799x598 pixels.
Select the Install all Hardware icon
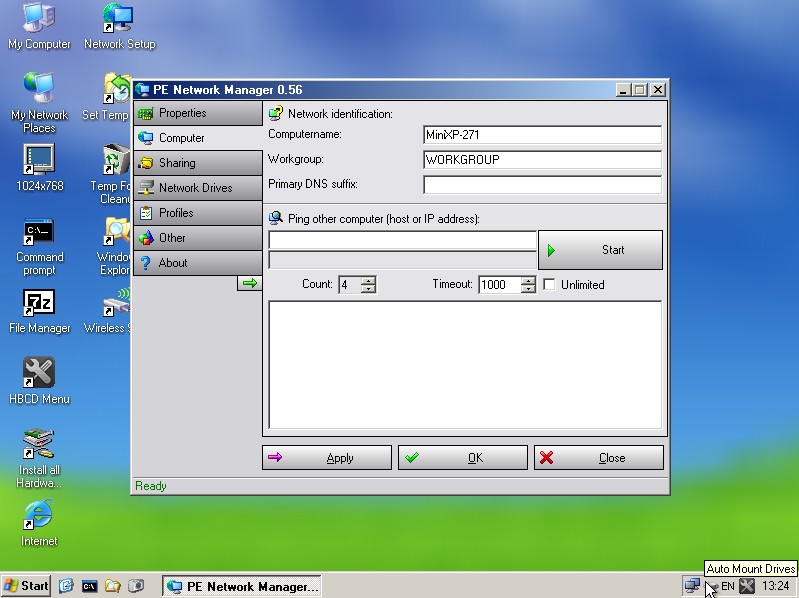click(39, 458)
